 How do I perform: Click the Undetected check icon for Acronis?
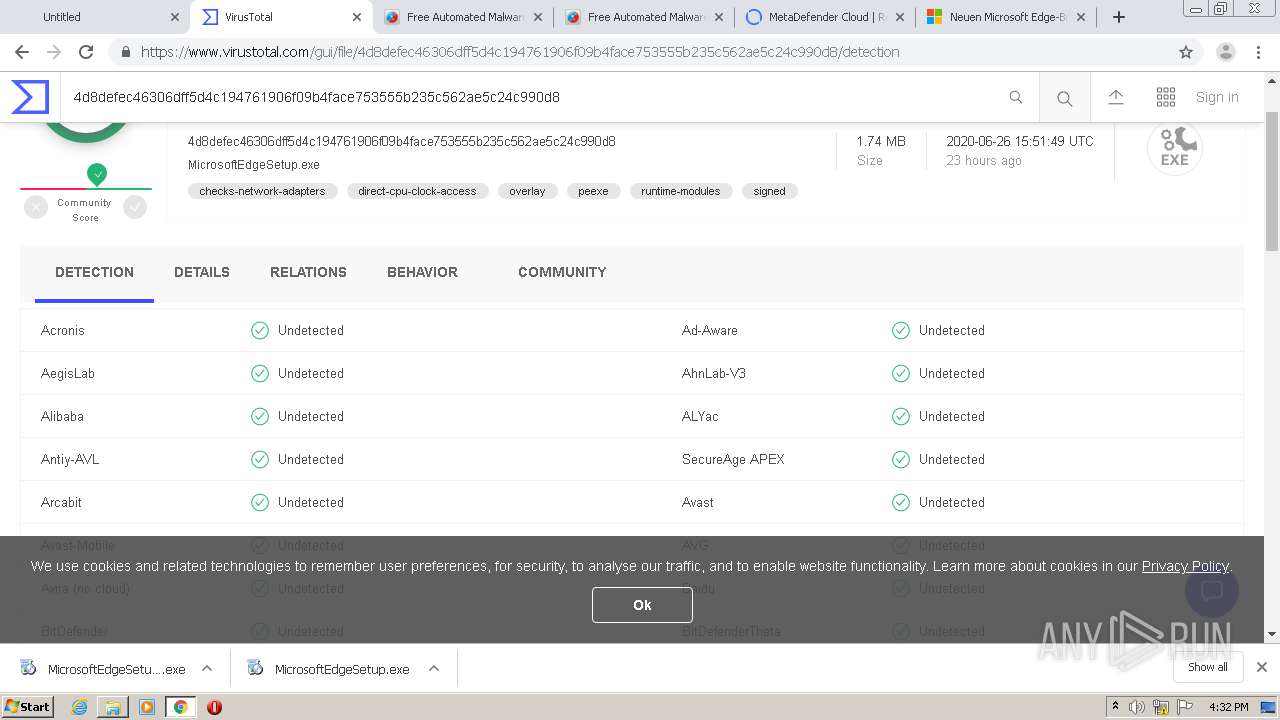pyautogui.click(x=260, y=330)
